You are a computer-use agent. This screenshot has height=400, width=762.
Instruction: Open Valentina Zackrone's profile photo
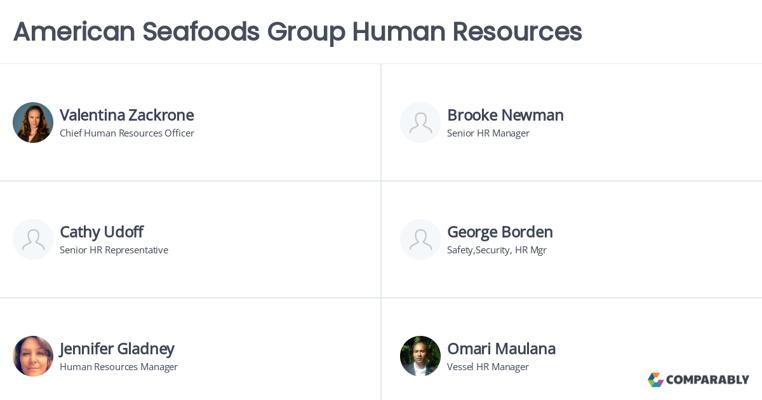(x=33, y=122)
